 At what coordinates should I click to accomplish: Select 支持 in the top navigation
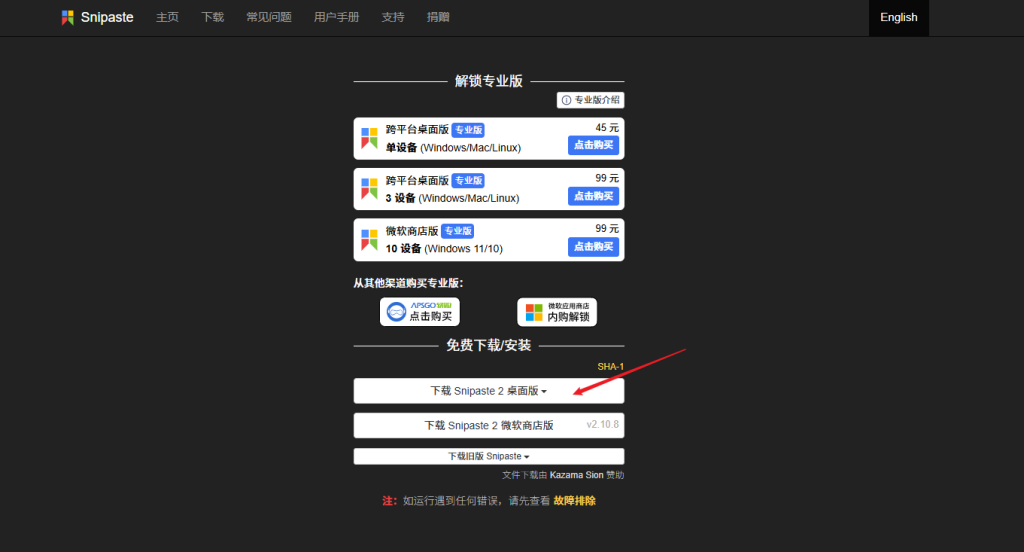[x=392, y=18]
